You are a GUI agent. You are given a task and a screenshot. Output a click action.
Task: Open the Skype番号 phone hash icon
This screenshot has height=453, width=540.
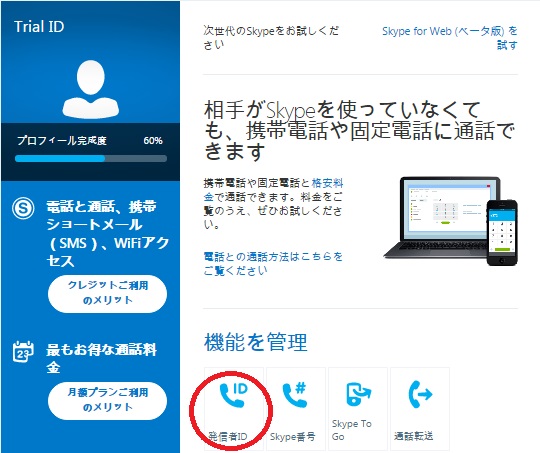point(295,394)
